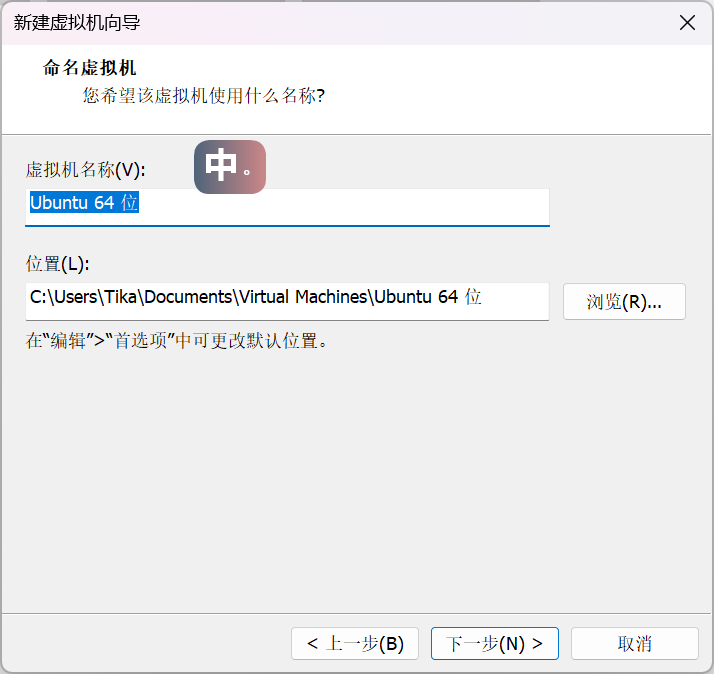Viewport: 714px width, 674px height.
Task: Open the 浏览(R)... folder browser
Action: coord(624,301)
